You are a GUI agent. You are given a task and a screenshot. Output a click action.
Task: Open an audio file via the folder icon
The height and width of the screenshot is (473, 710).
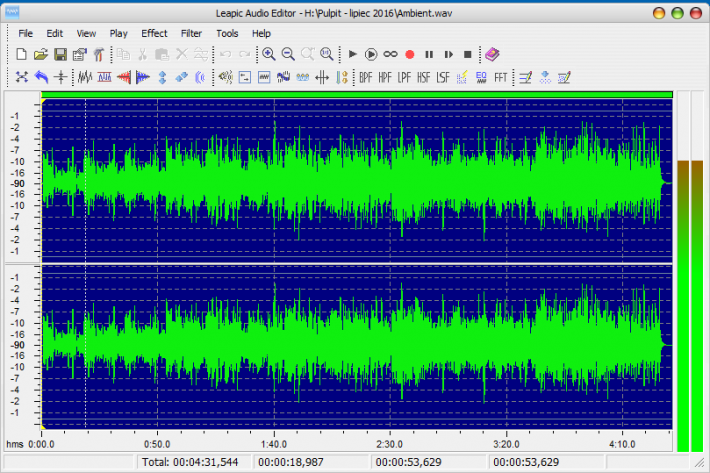pyautogui.click(x=40, y=55)
